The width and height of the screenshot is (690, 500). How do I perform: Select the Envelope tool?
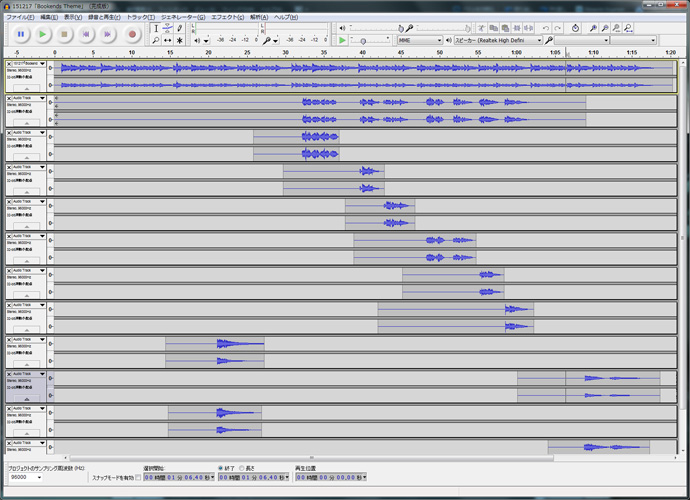pos(168,29)
